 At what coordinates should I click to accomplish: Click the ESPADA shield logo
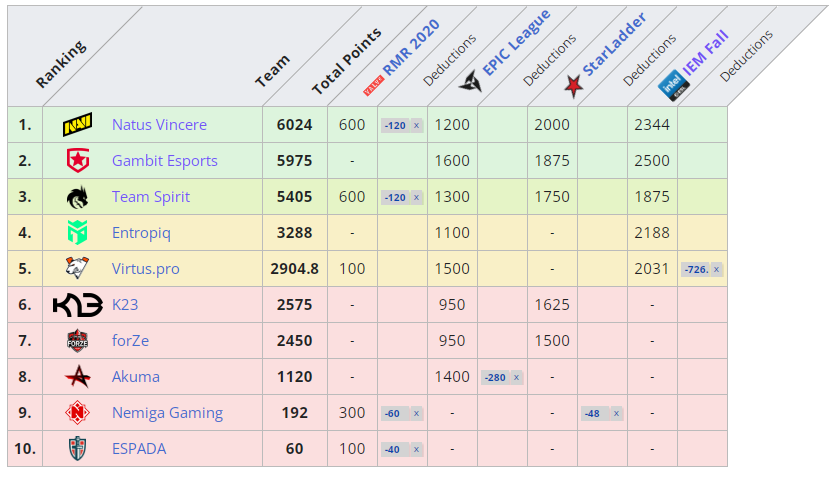(78, 449)
